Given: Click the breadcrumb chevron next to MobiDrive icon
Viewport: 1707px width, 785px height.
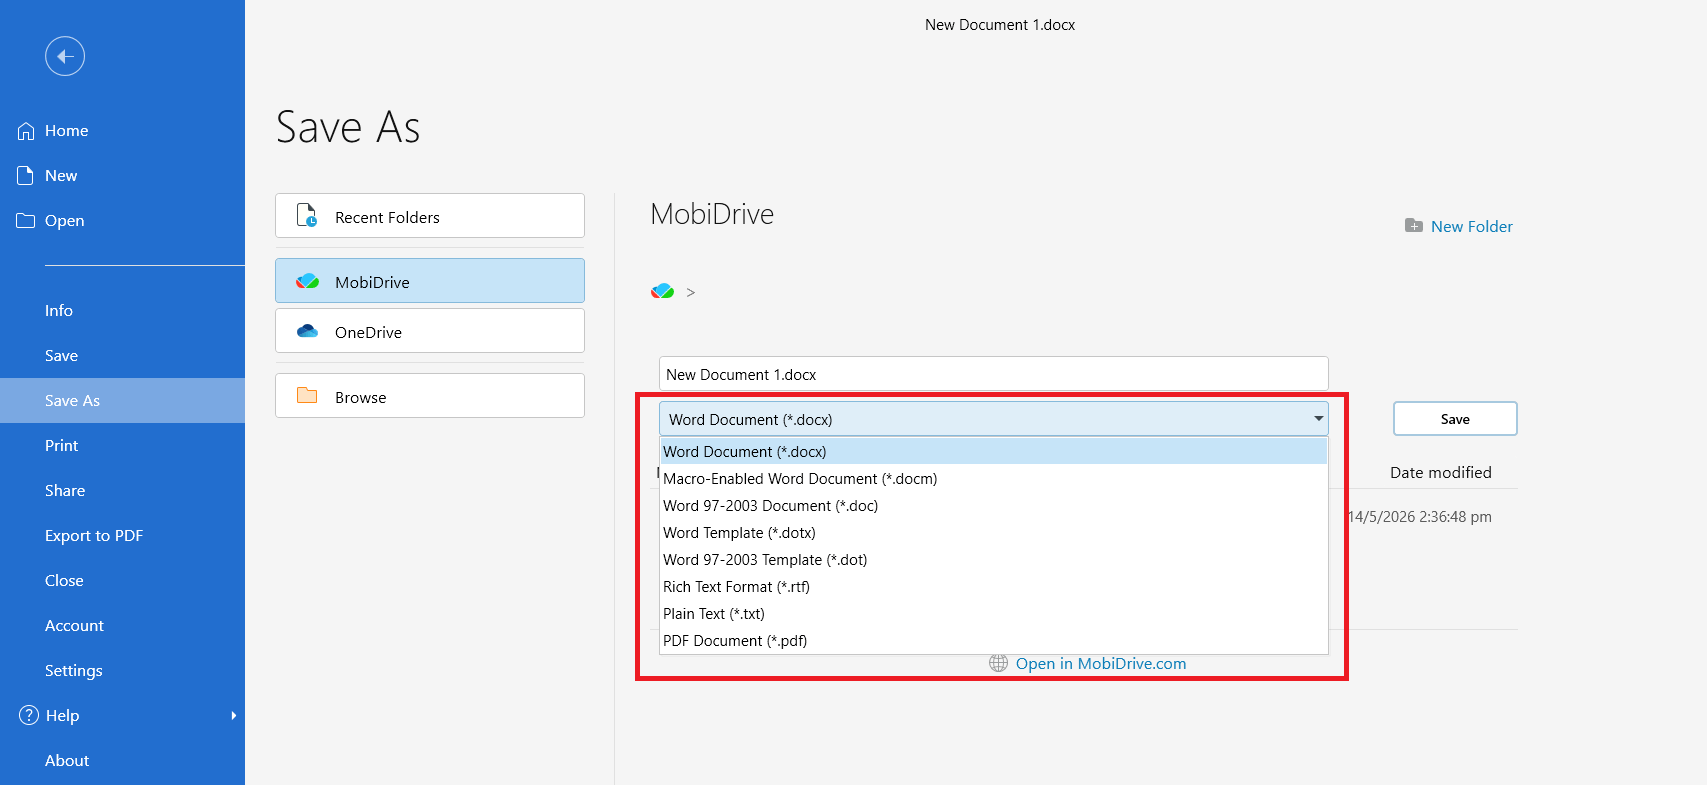Looking at the screenshot, I should [690, 292].
